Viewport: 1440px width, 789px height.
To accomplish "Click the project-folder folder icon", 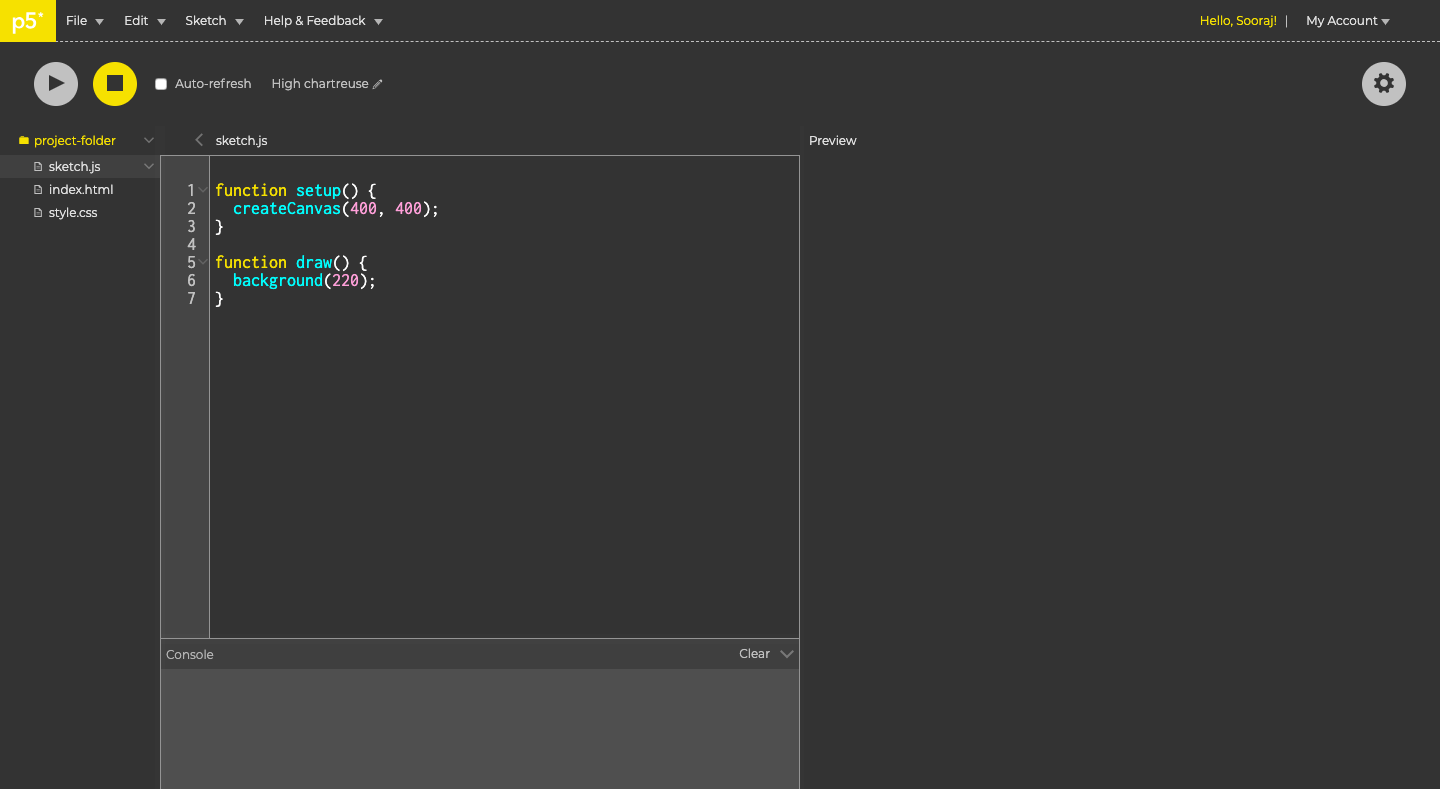I will [x=24, y=141].
